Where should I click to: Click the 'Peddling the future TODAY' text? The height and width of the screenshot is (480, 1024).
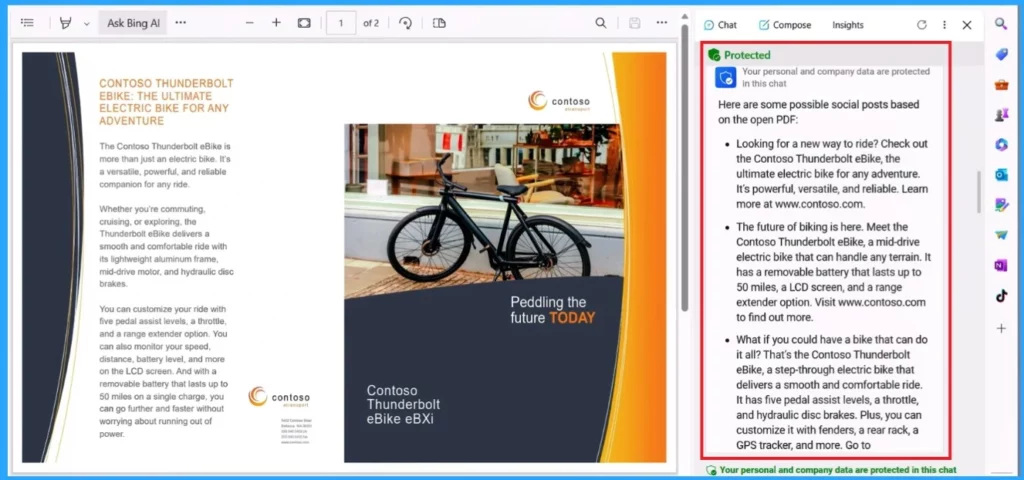pos(552,310)
